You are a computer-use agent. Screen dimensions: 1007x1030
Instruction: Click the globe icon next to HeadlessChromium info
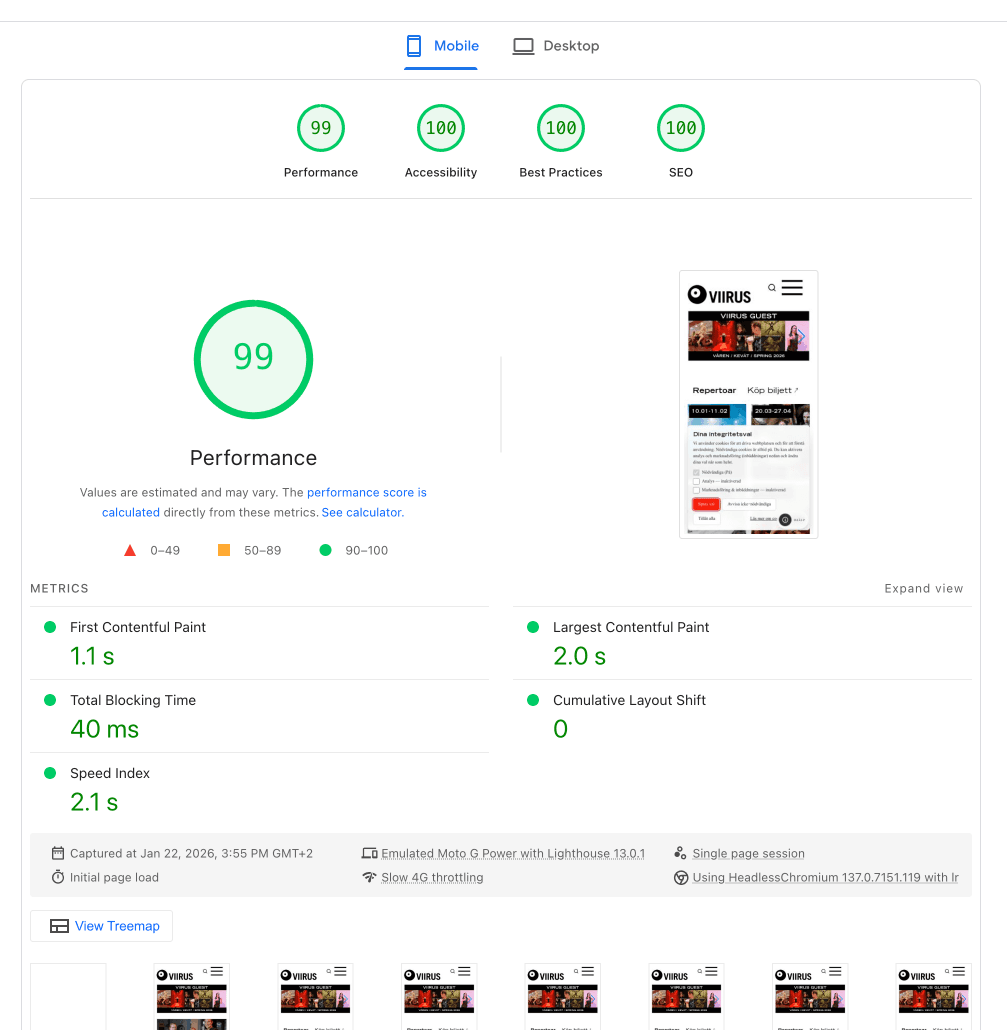[681, 877]
